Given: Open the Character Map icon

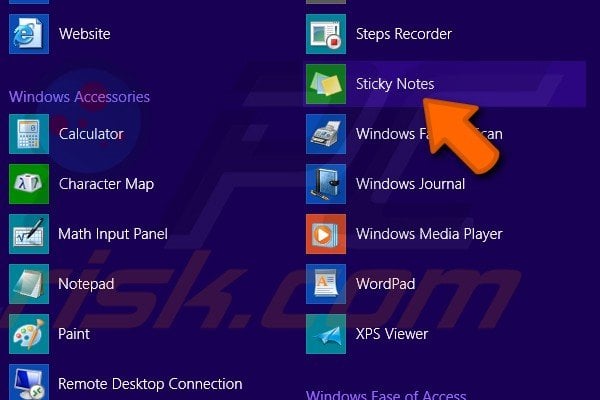Looking at the screenshot, I should click(x=29, y=184).
